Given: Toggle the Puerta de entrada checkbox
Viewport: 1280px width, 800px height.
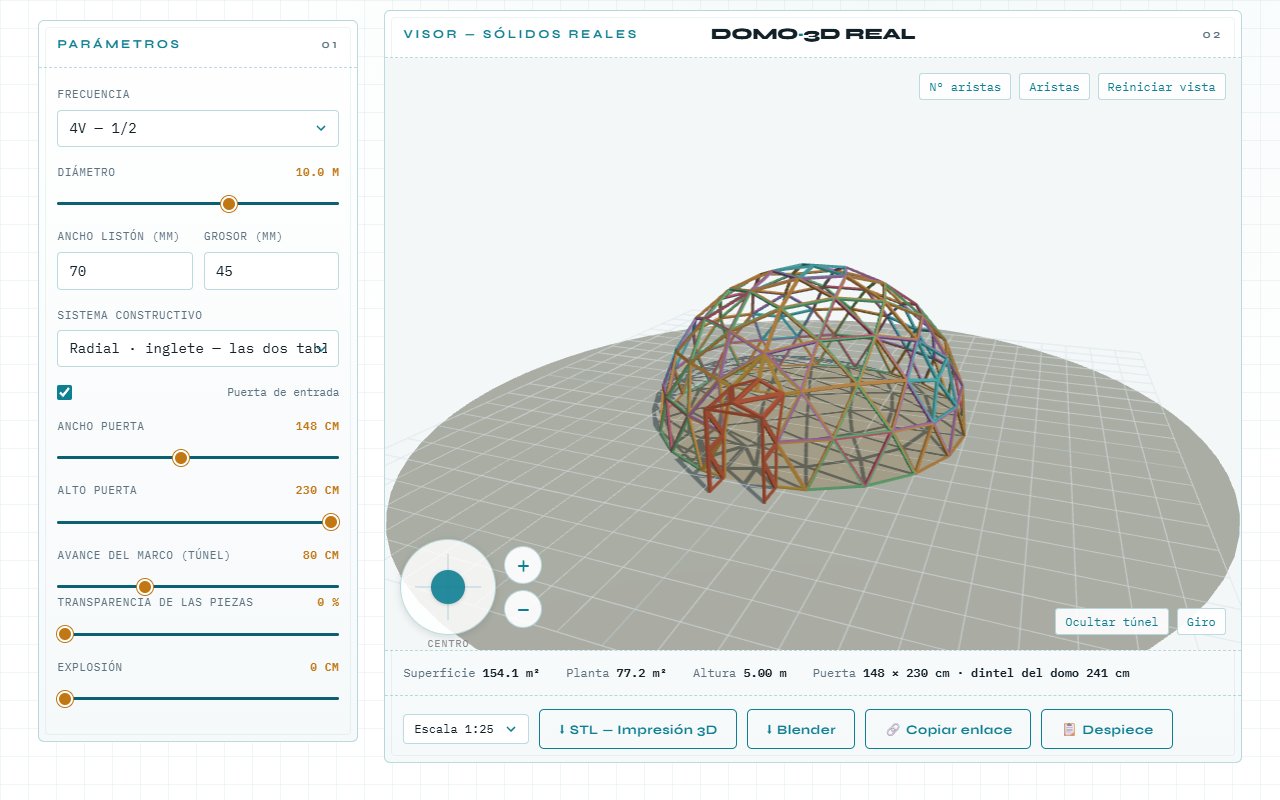Looking at the screenshot, I should coord(65,392).
